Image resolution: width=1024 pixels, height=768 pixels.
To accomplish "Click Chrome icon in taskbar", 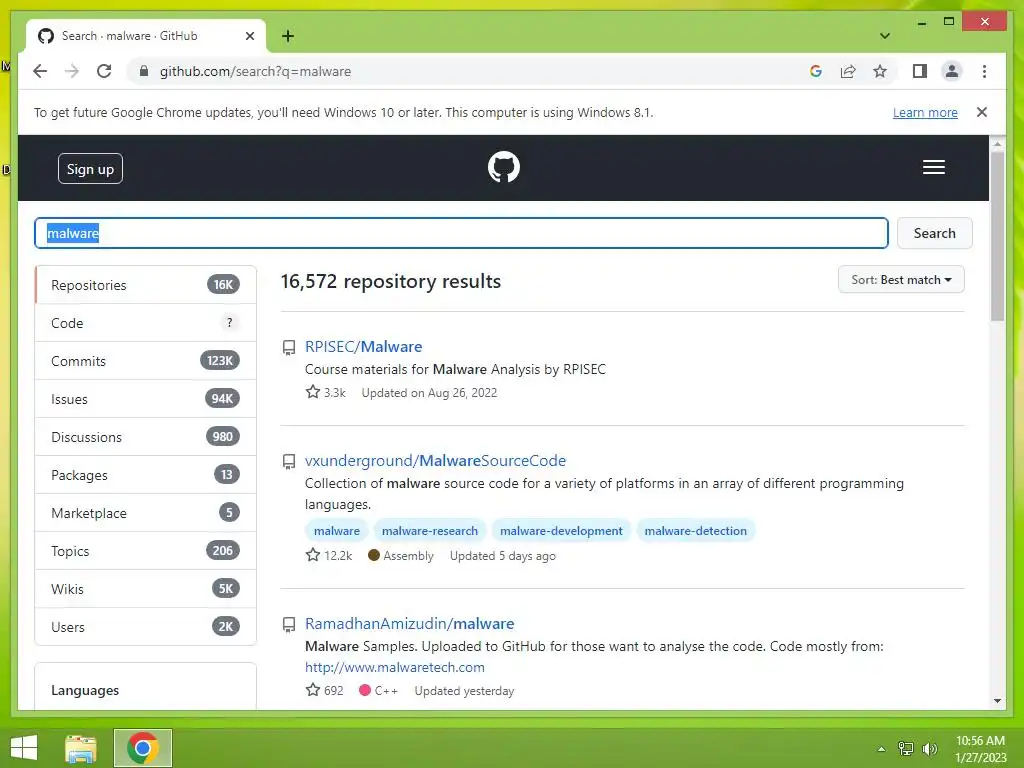I will 143,748.
